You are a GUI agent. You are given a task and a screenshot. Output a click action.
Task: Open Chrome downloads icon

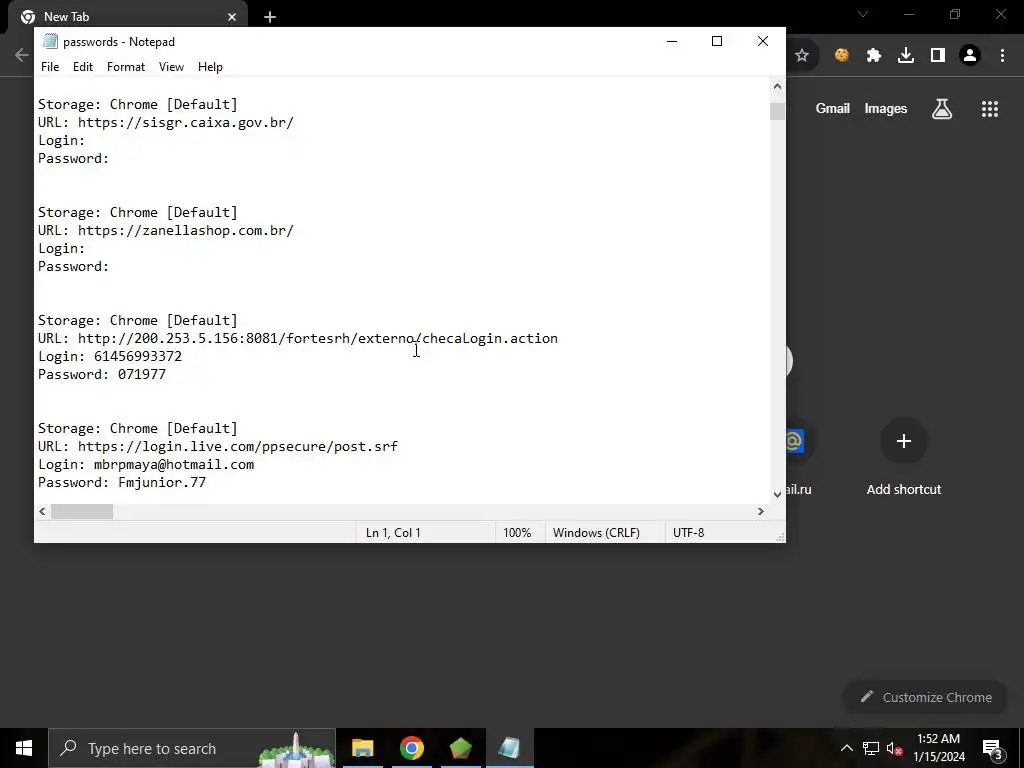pos(906,56)
